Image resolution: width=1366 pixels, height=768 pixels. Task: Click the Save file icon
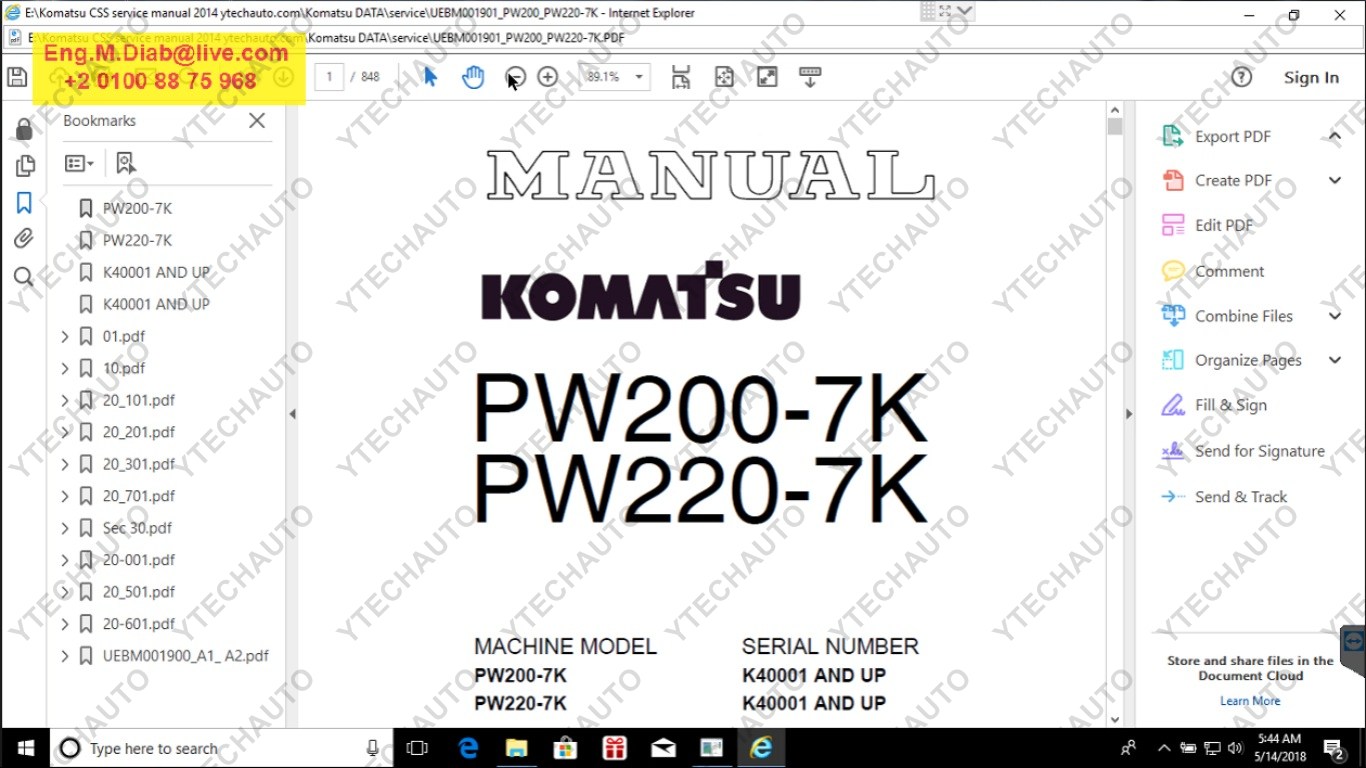tap(16, 77)
